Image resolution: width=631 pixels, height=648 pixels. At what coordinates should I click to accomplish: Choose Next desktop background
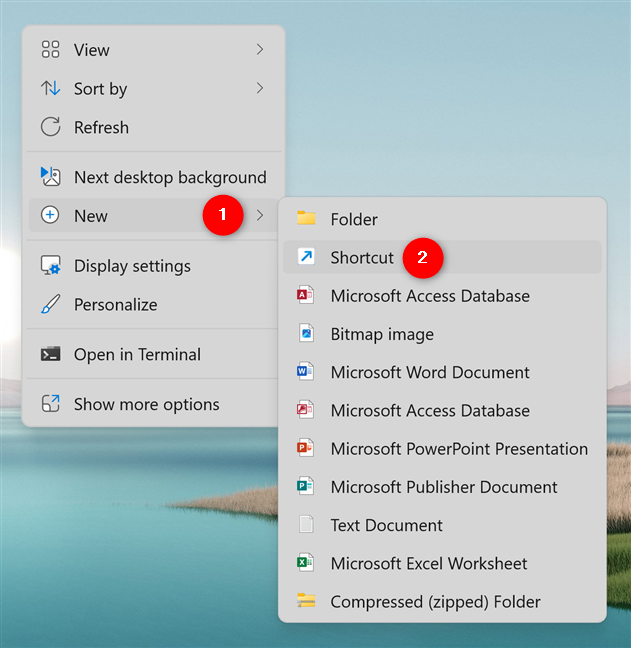pyautogui.click(x=154, y=177)
